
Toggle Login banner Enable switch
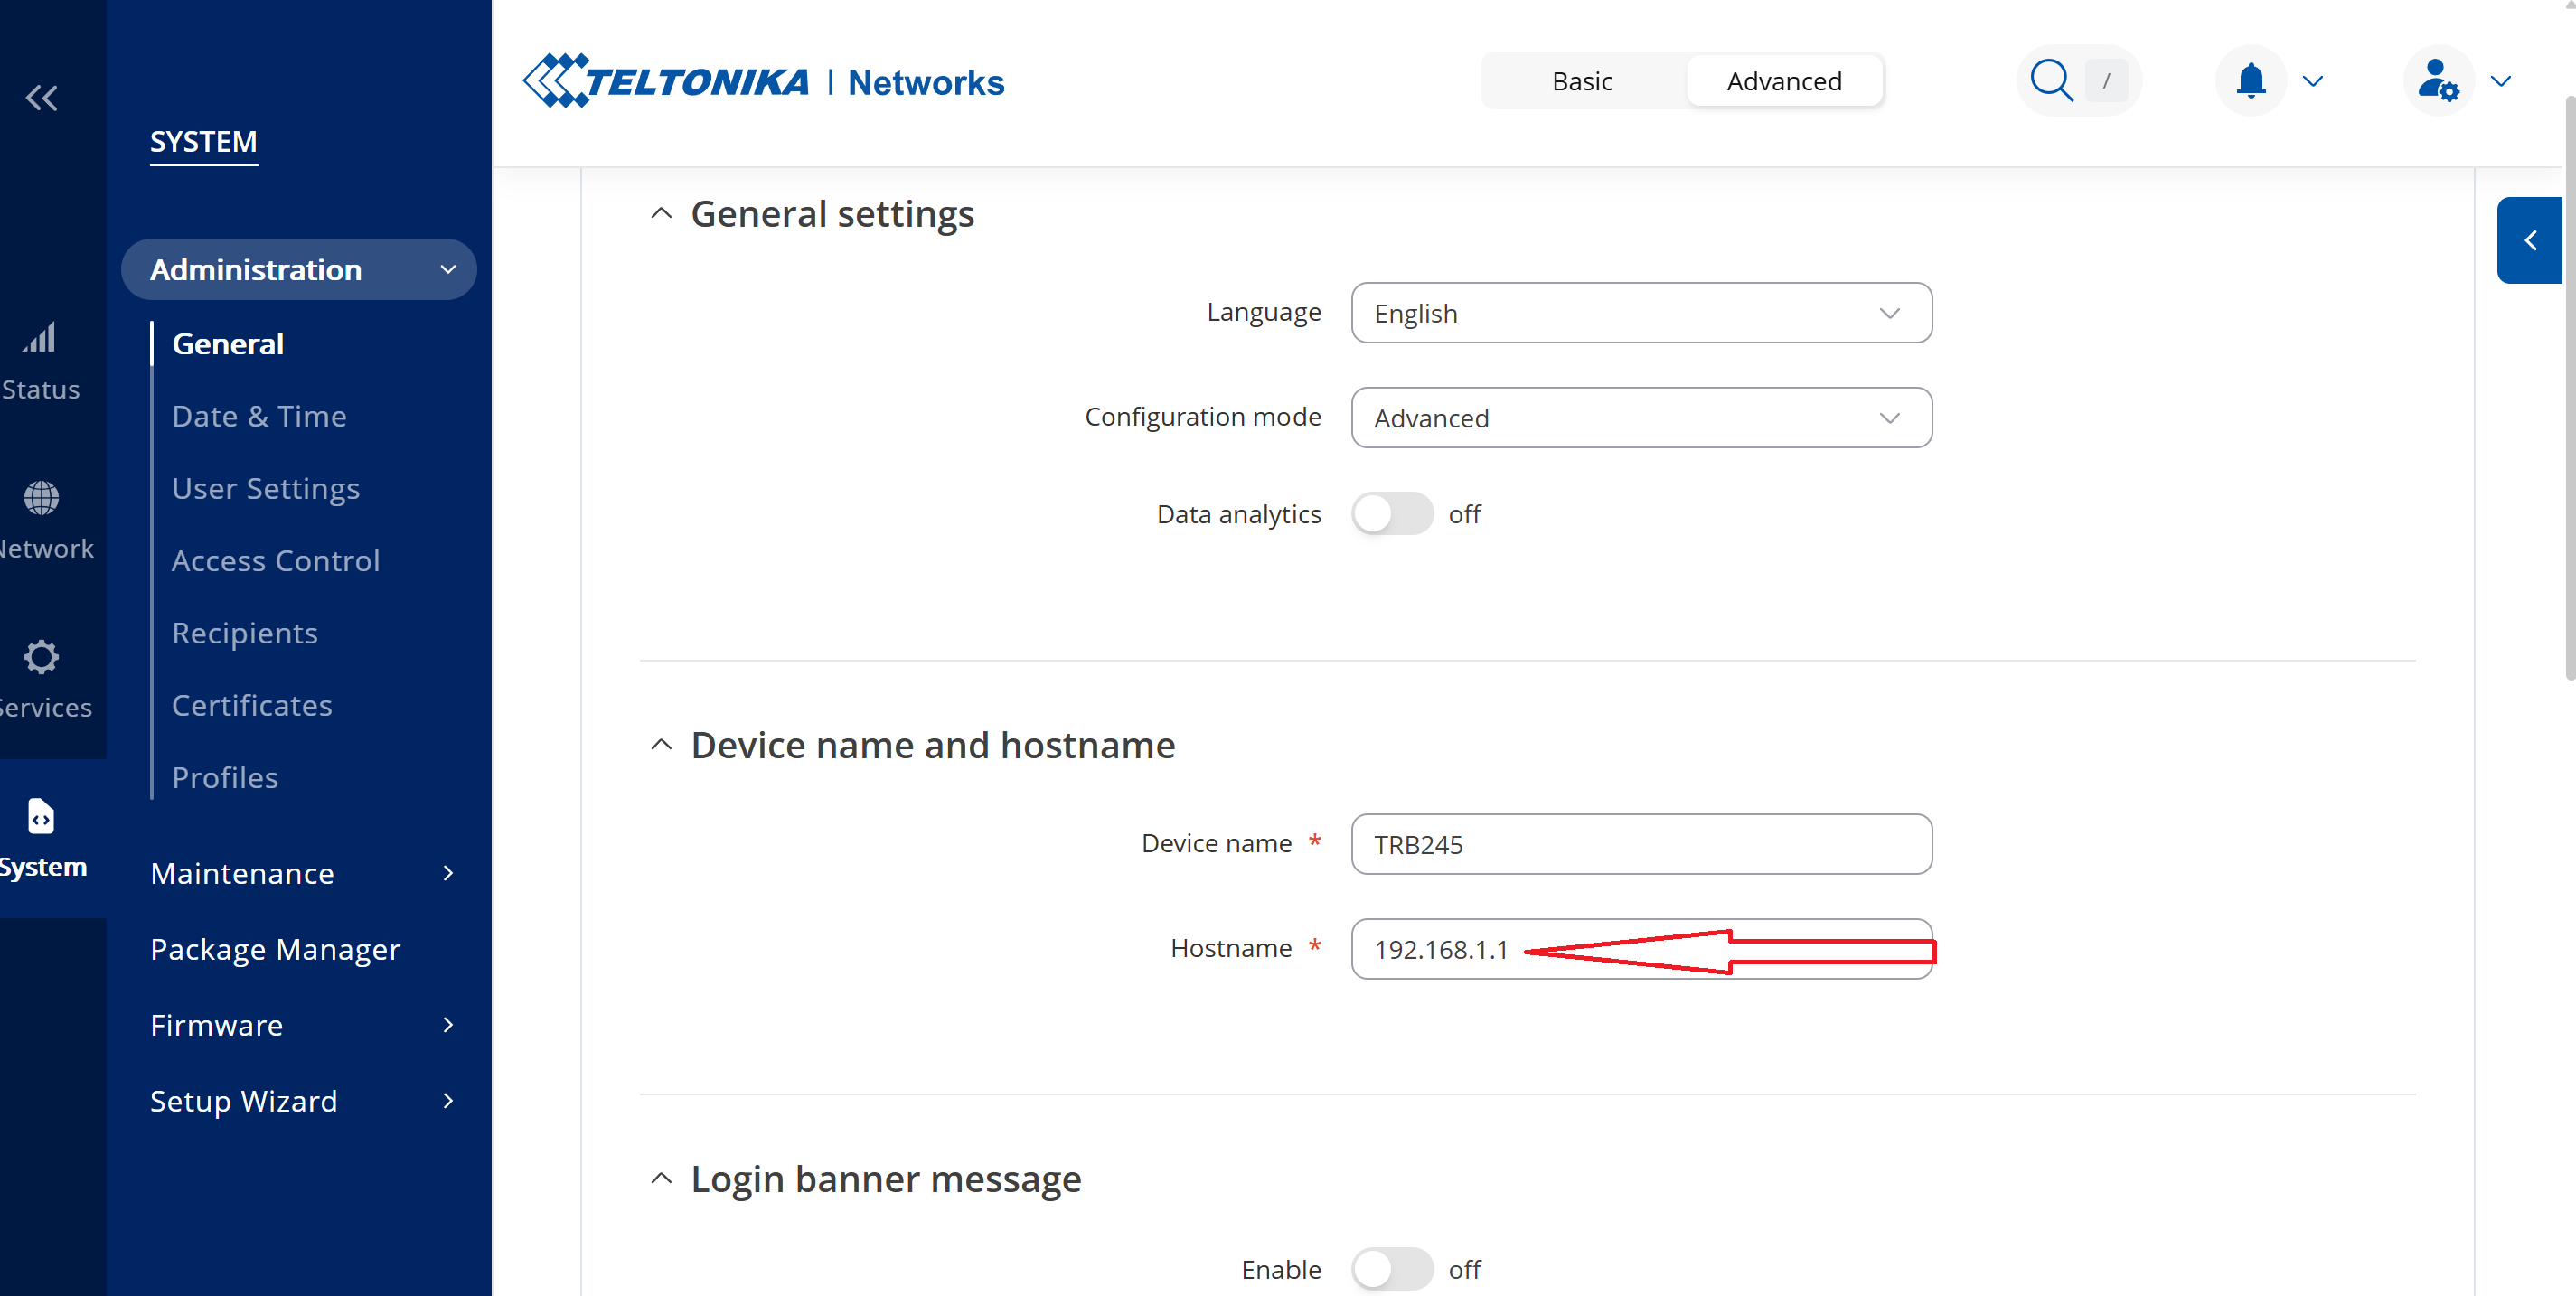[1392, 1269]
